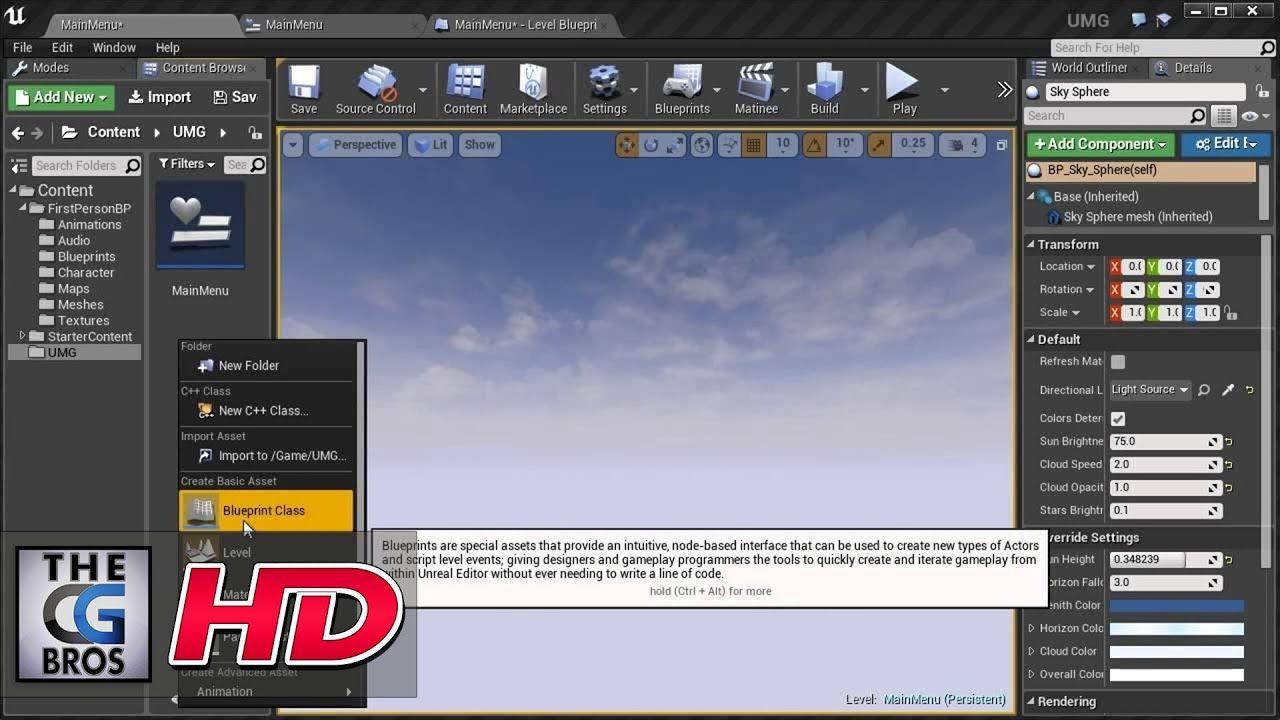Open the Content browser toolbar icon
Viewport: 1280px width, 720px height.
[465, 89]
